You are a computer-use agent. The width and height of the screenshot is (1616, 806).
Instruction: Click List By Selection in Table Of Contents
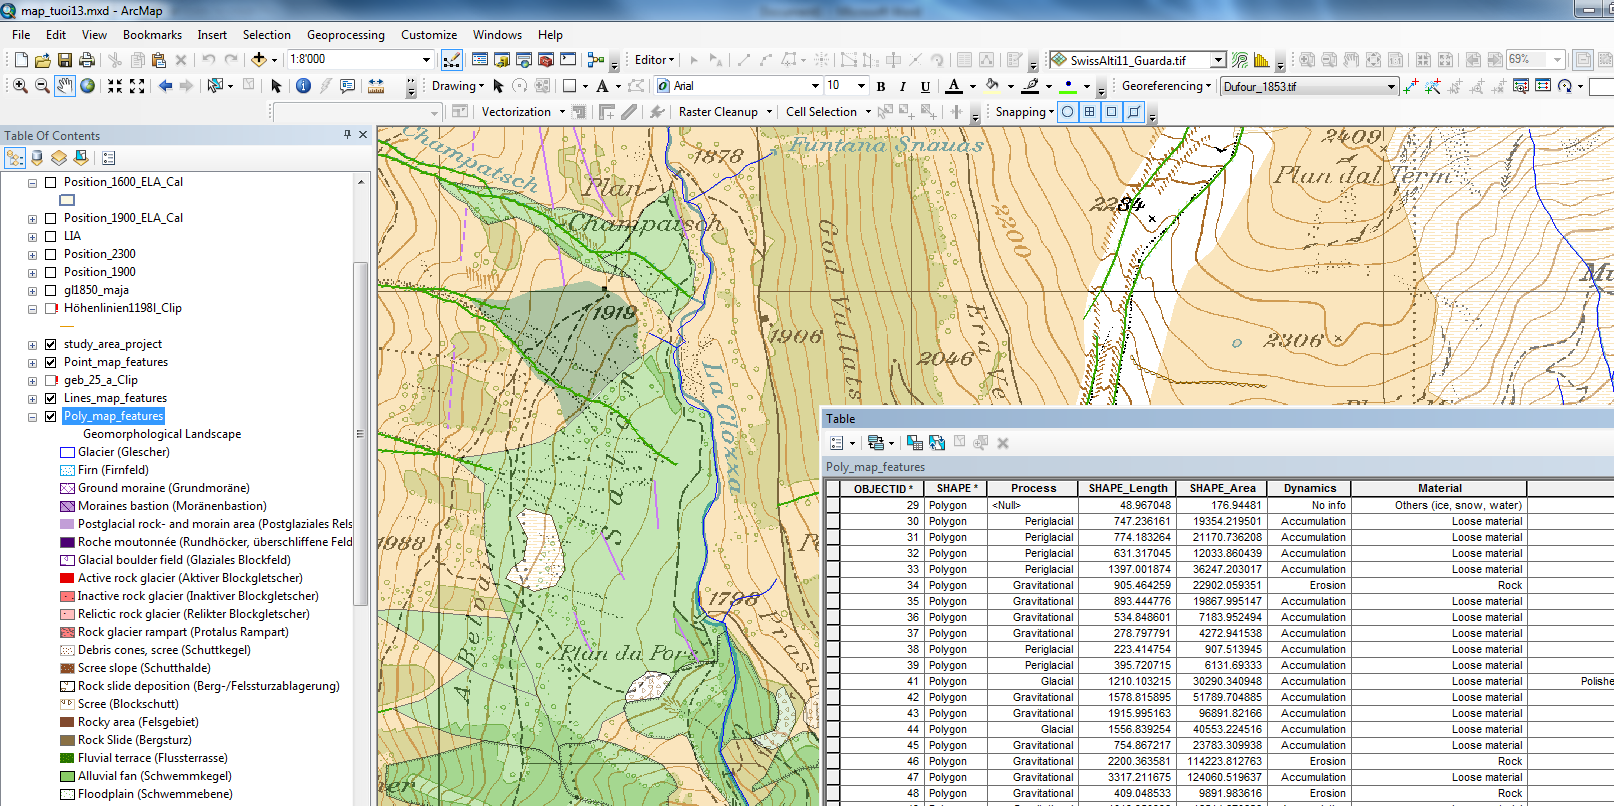point(81,158)
